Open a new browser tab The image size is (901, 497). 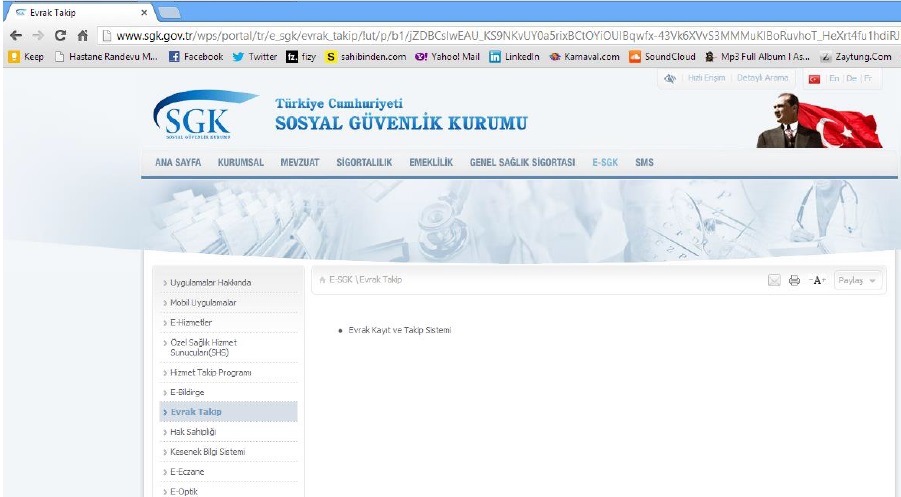point(169,12)
